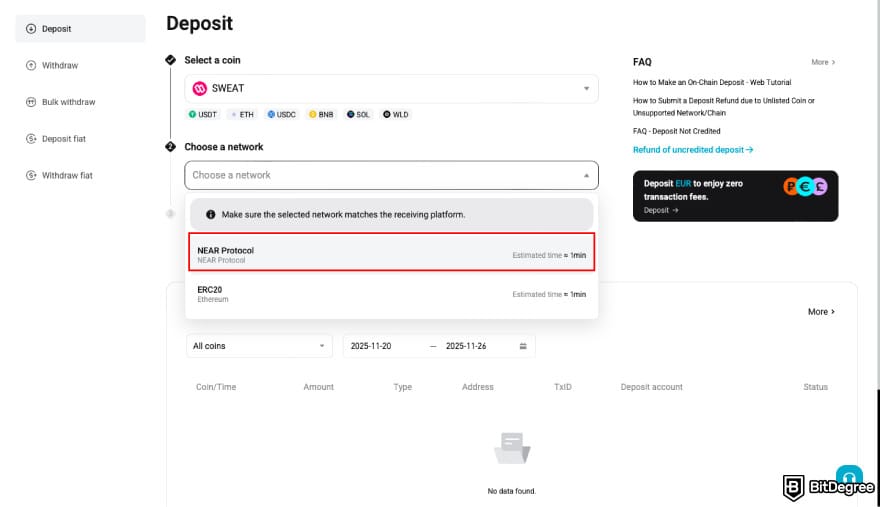Viewport: 880px width, 507px height.
Task: Click end date 2025-11-26 field
Action: 466,346
